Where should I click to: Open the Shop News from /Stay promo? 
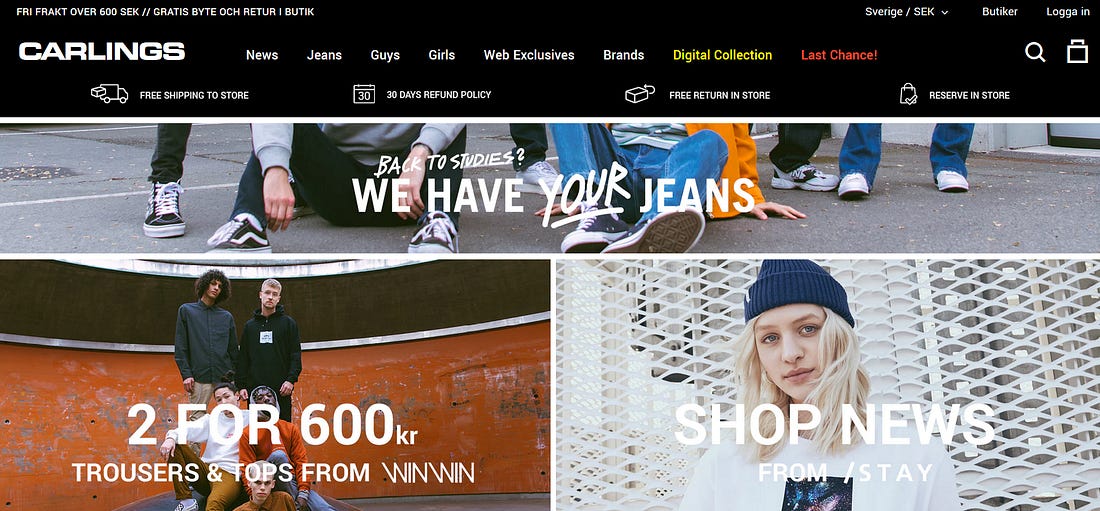point(828,385)
